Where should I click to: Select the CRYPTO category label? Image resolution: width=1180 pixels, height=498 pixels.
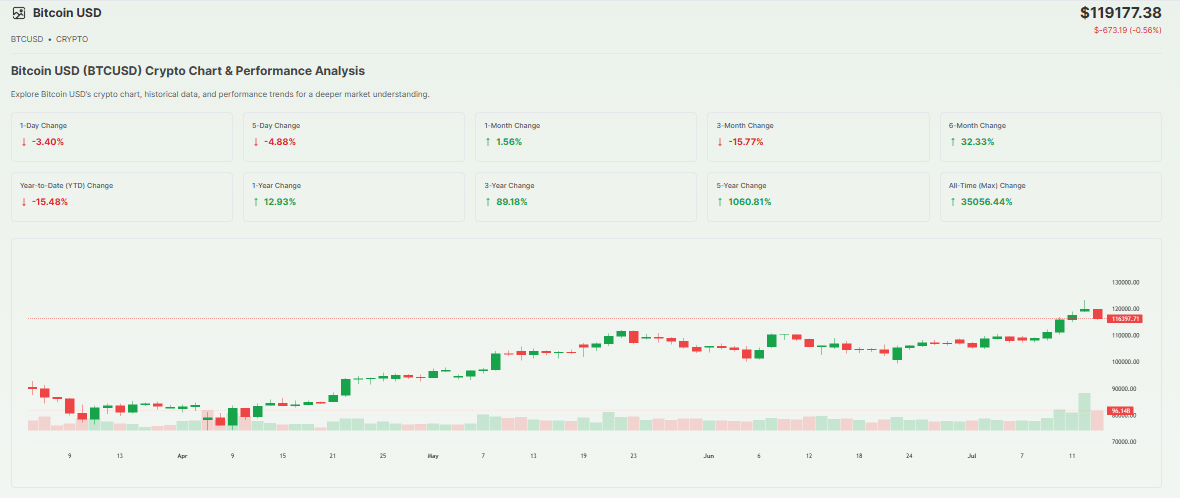tap(72, 38)
